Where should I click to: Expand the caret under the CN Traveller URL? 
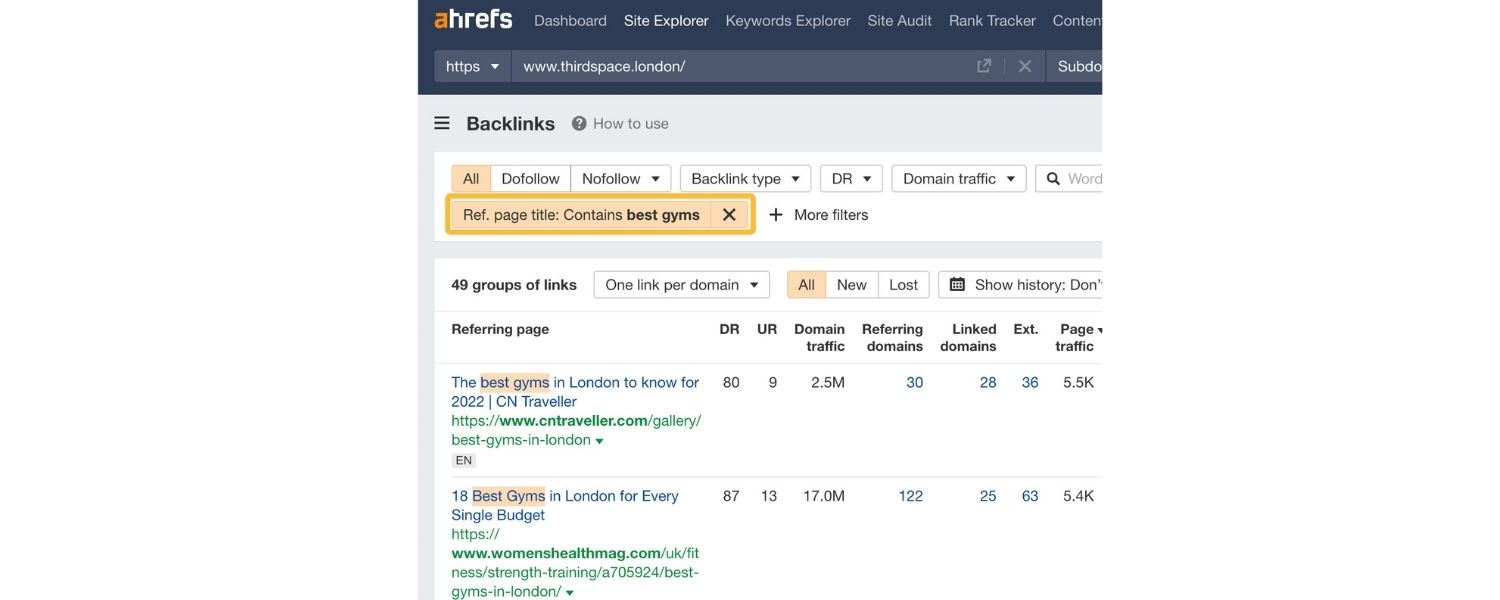(x=598, y=439)
